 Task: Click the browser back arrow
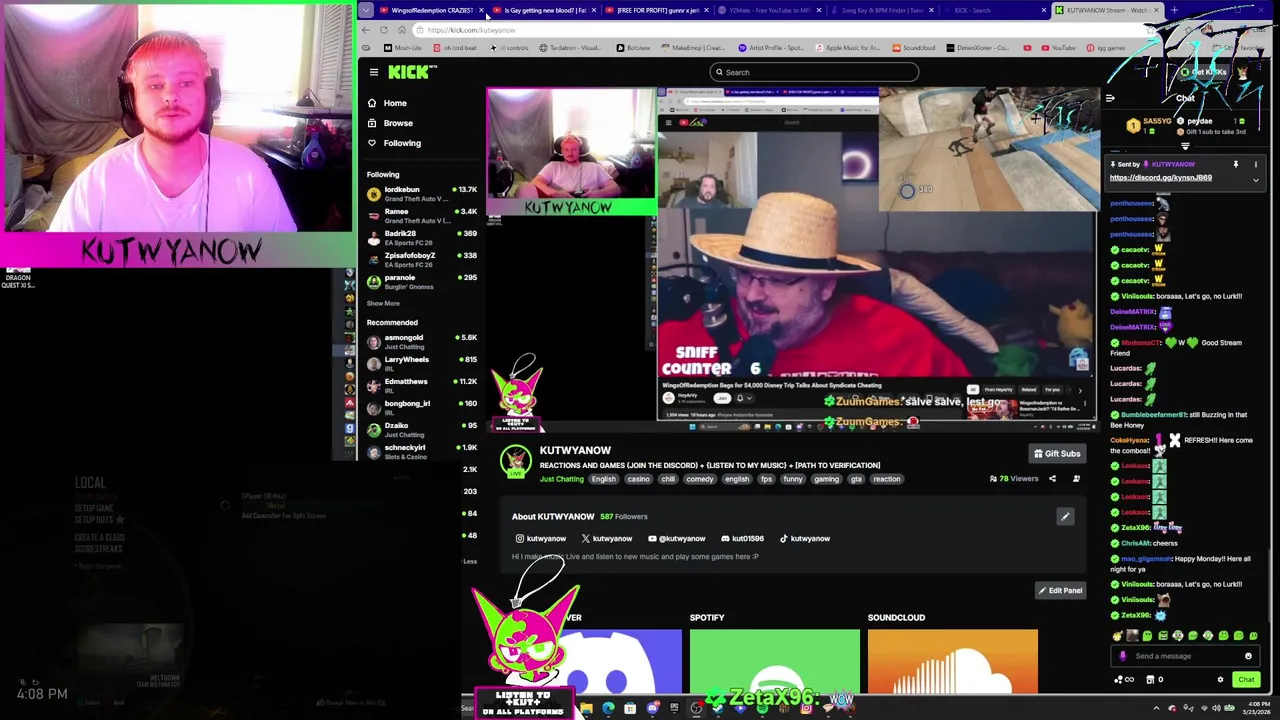pyautogui.click(x=366, y=30)
